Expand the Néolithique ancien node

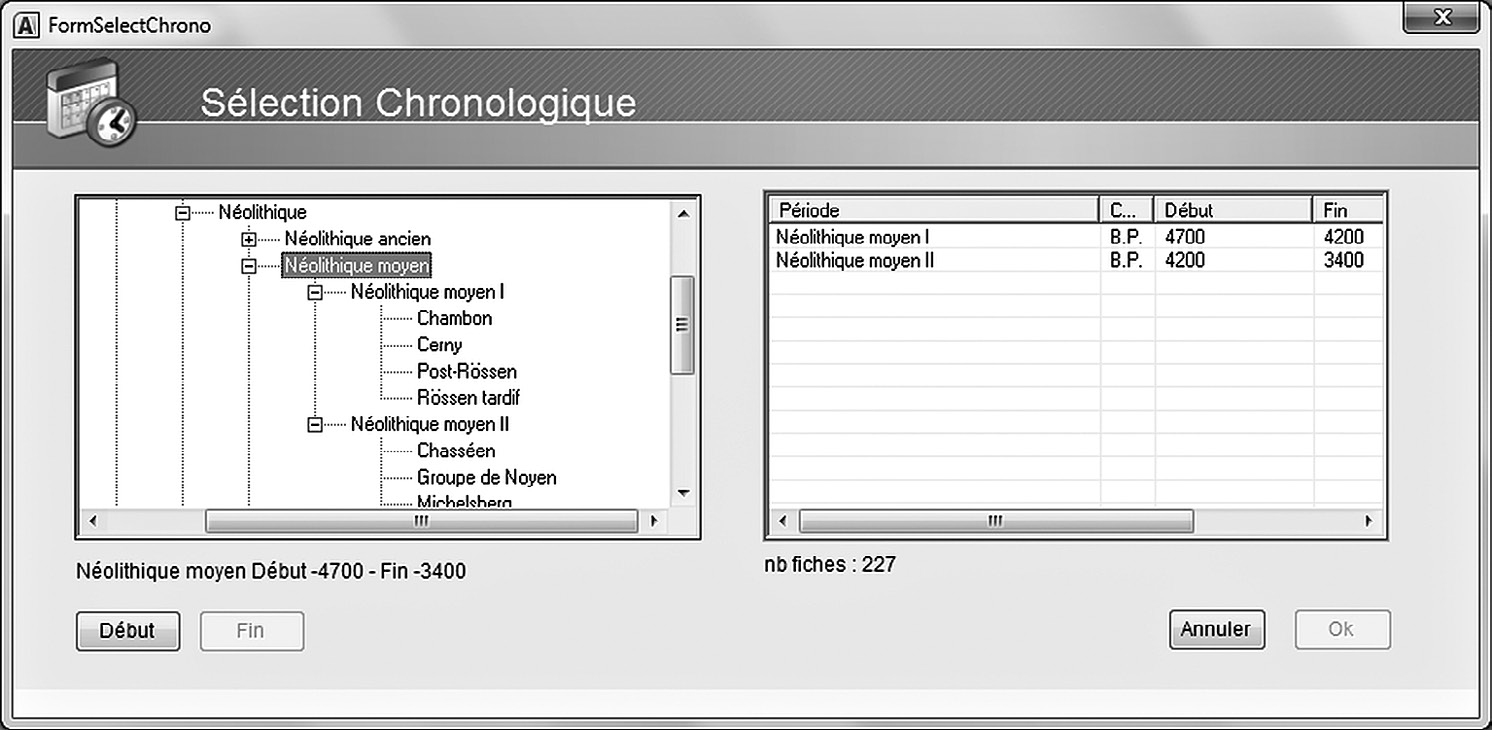[x=248, y=239]
